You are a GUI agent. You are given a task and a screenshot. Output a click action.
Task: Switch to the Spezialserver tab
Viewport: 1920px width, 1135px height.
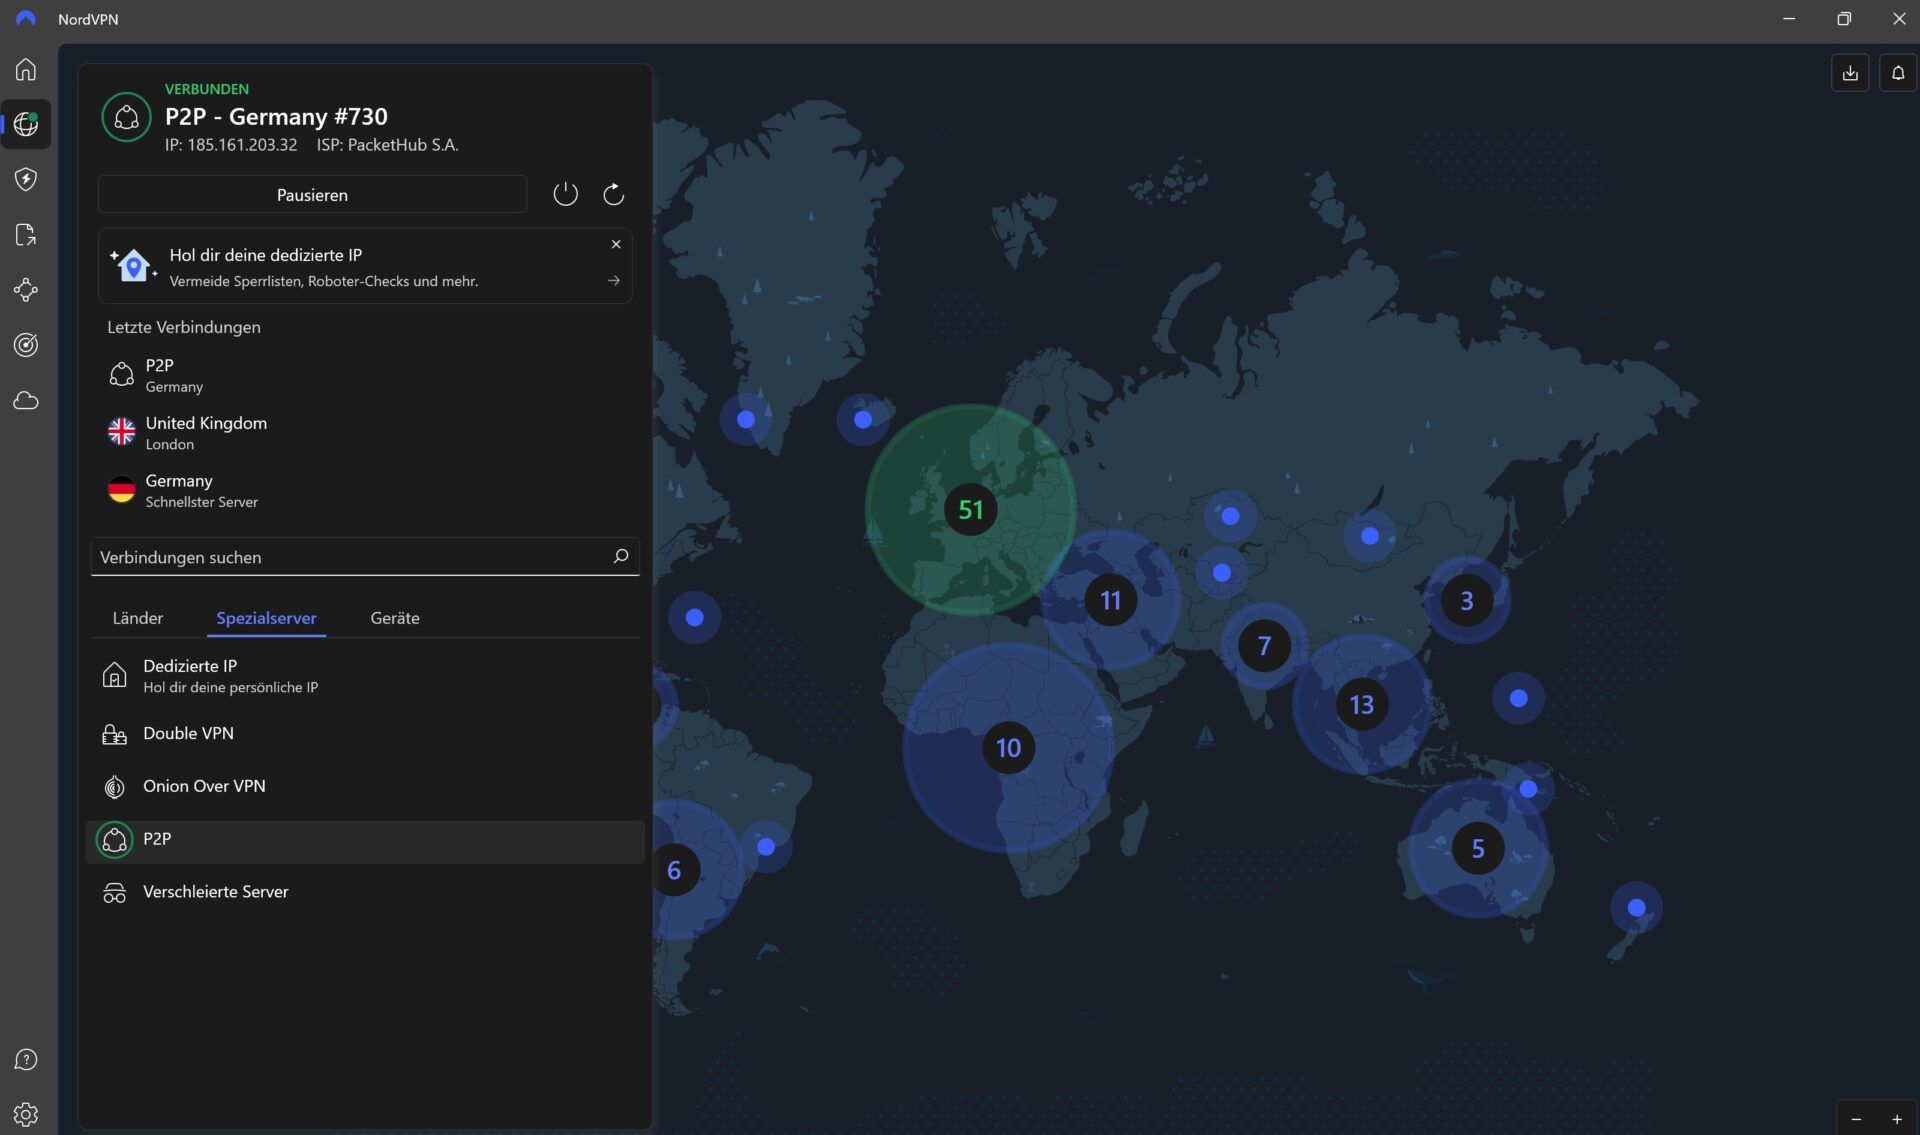(266, 618)
